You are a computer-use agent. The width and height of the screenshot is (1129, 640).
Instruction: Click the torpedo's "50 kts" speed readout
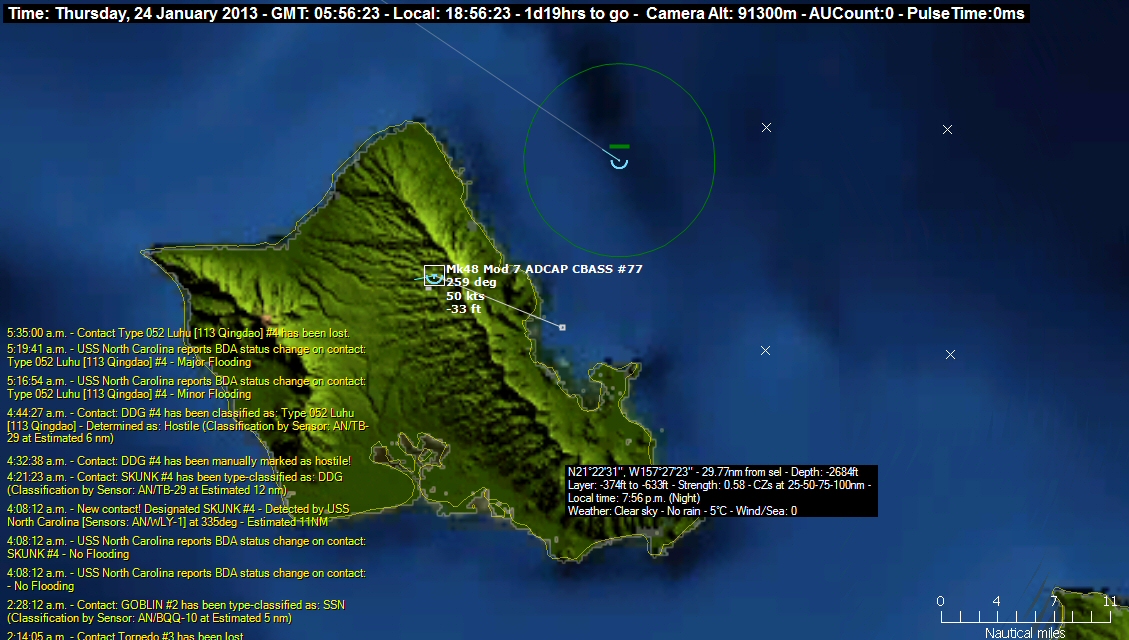click(x=465, y=296)
